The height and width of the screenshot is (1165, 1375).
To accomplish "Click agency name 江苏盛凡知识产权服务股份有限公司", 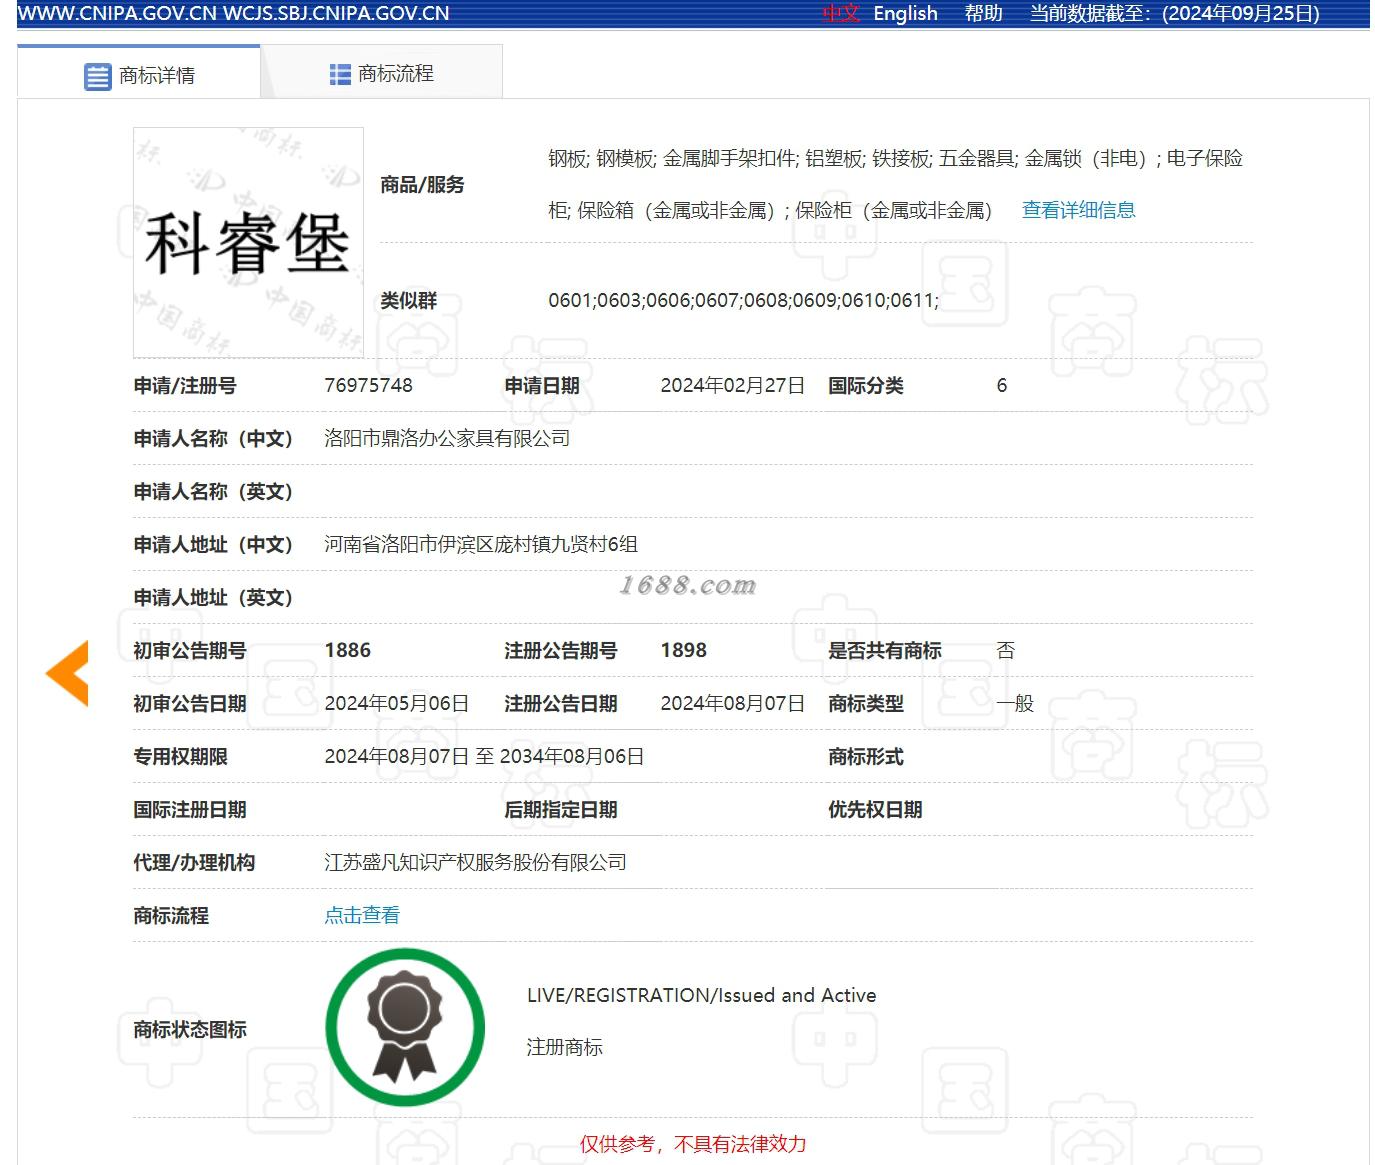I will pyautogui.click(x=475, y=862).
